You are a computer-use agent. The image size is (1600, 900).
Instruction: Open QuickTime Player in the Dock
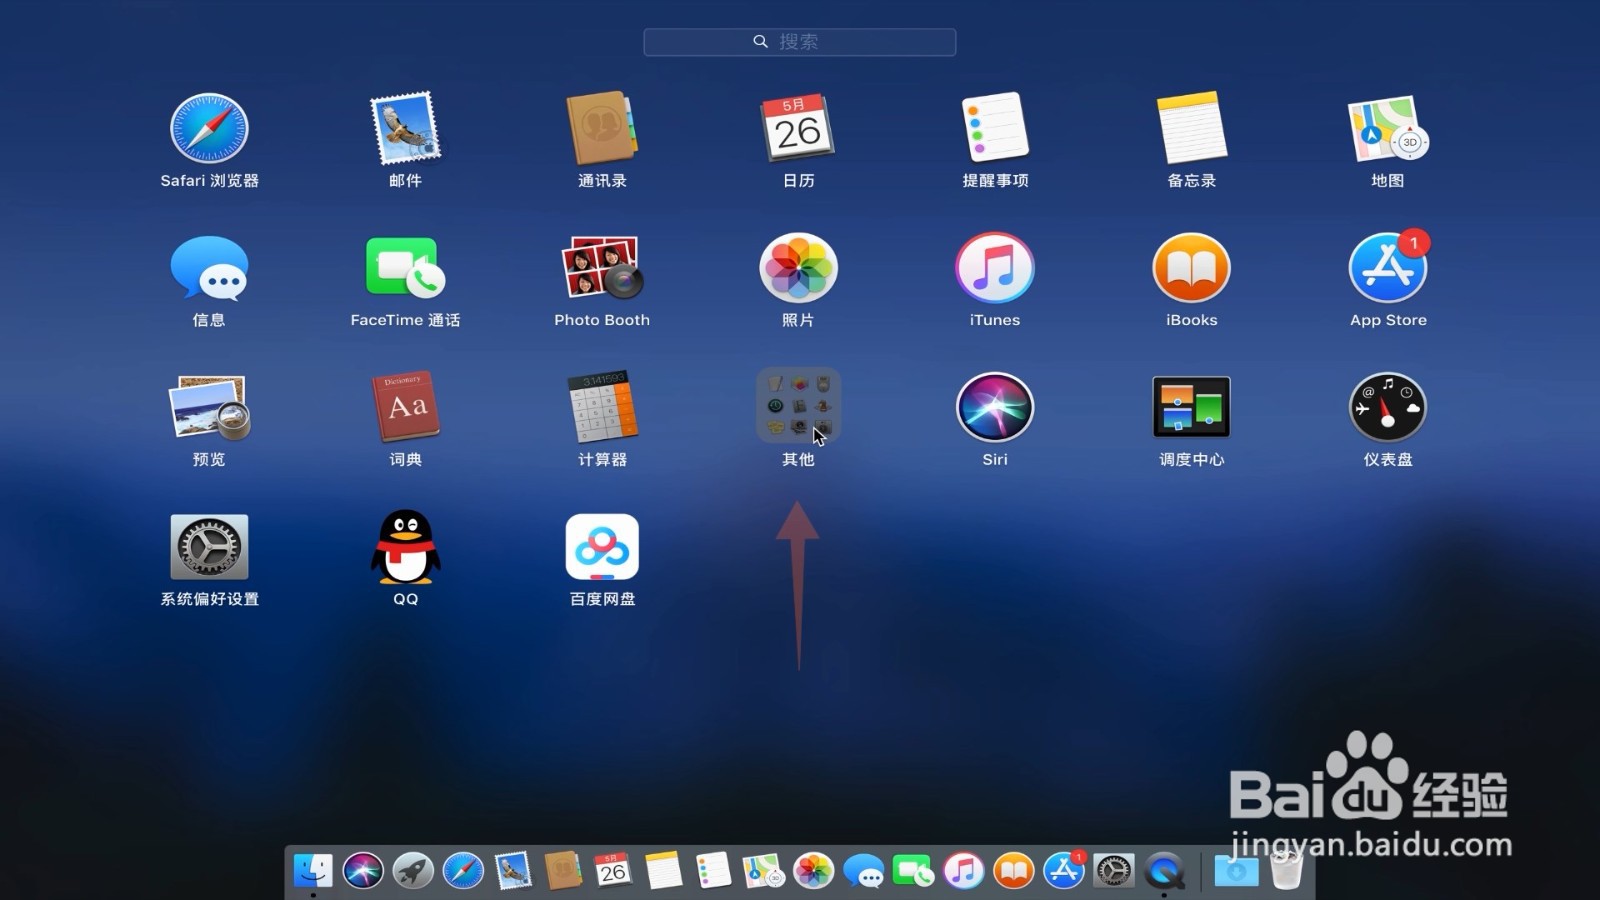coord(1164,870)
